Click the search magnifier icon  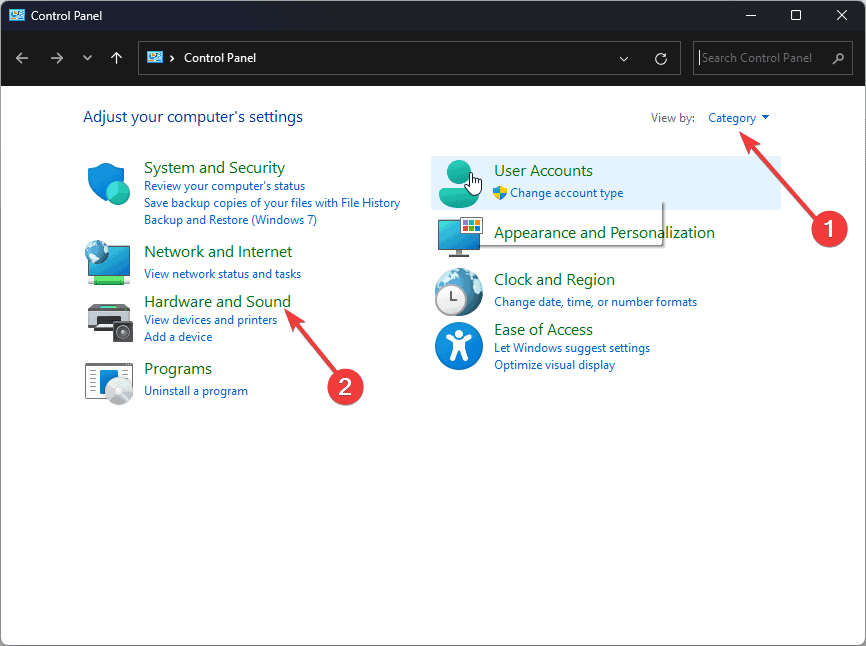pyautogui.click(x=838, y=58)
